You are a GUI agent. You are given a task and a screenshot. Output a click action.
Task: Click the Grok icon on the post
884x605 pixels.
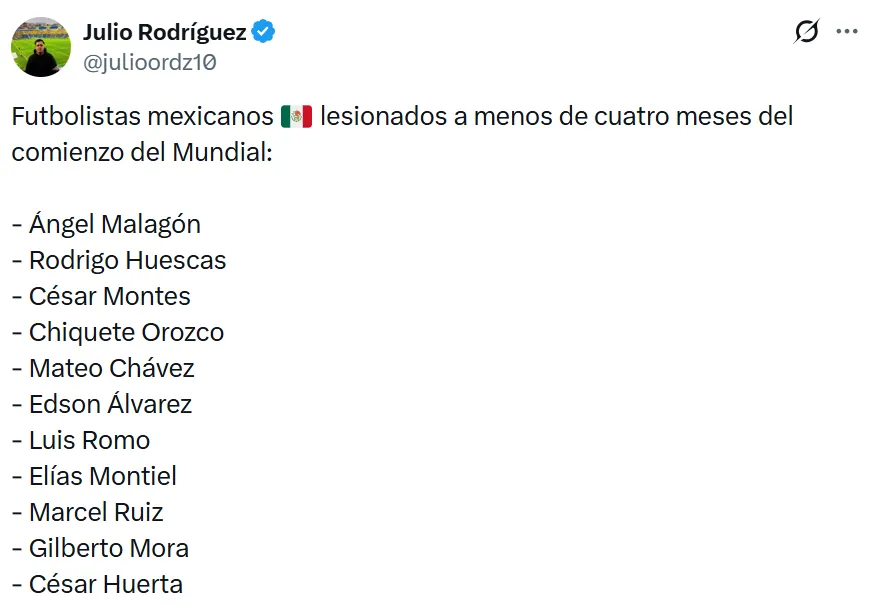pos(806,32)
